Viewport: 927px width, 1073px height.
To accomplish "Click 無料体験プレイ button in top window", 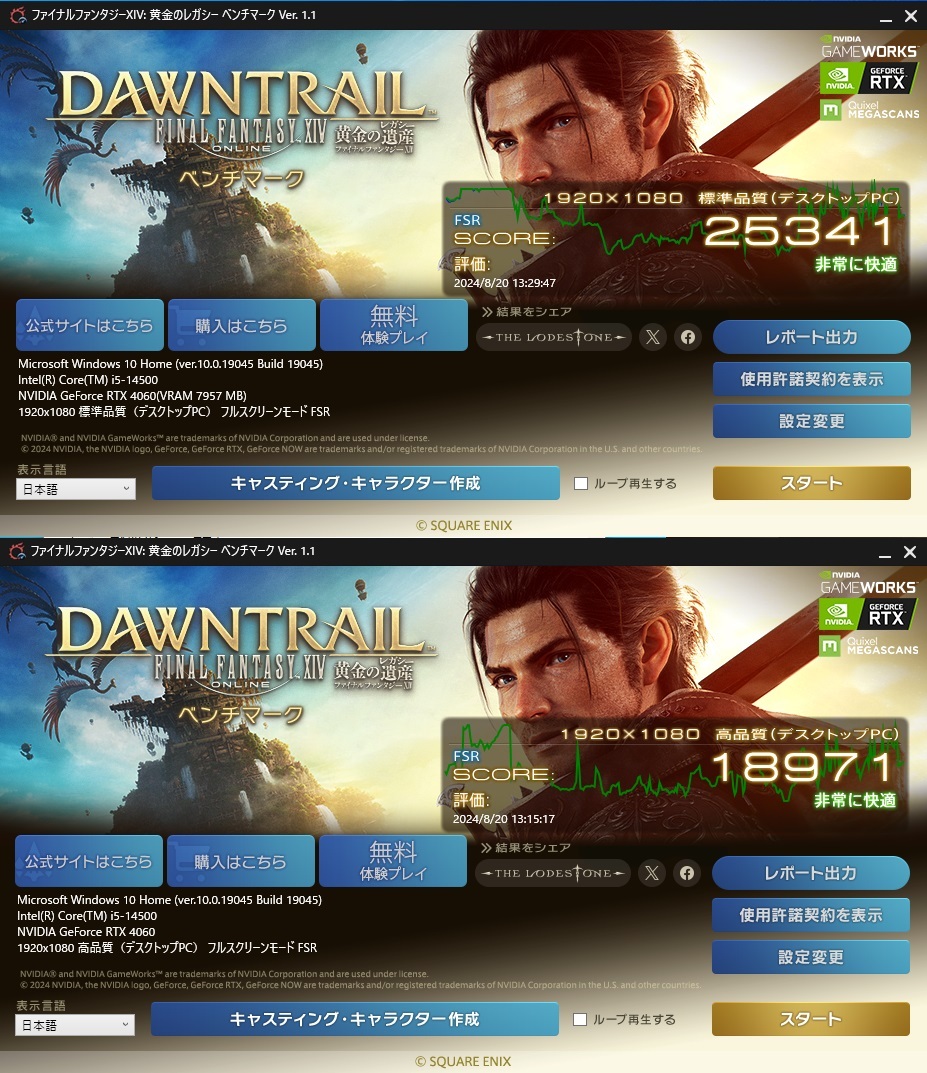I will pos(394,325).
